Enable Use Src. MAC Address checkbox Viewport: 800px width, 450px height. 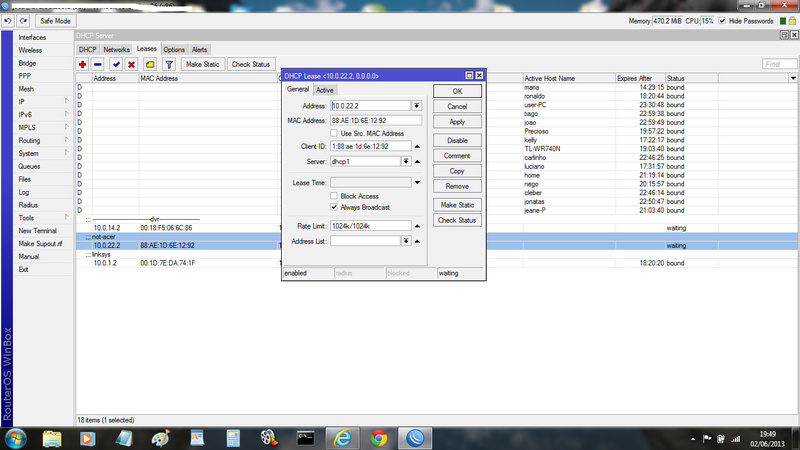pyautogui.click(x=334, y=133)
